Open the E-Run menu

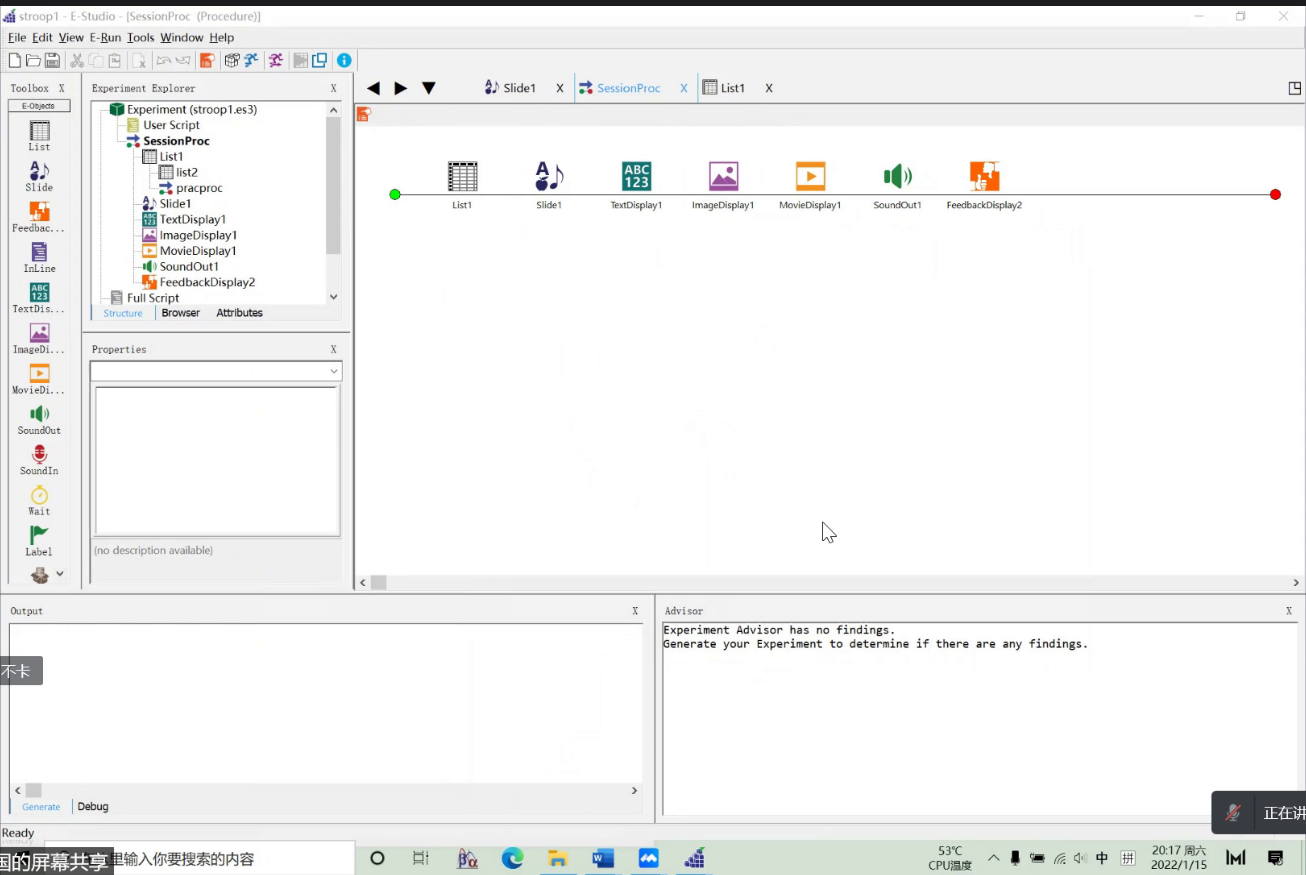(x=105, y=38)
